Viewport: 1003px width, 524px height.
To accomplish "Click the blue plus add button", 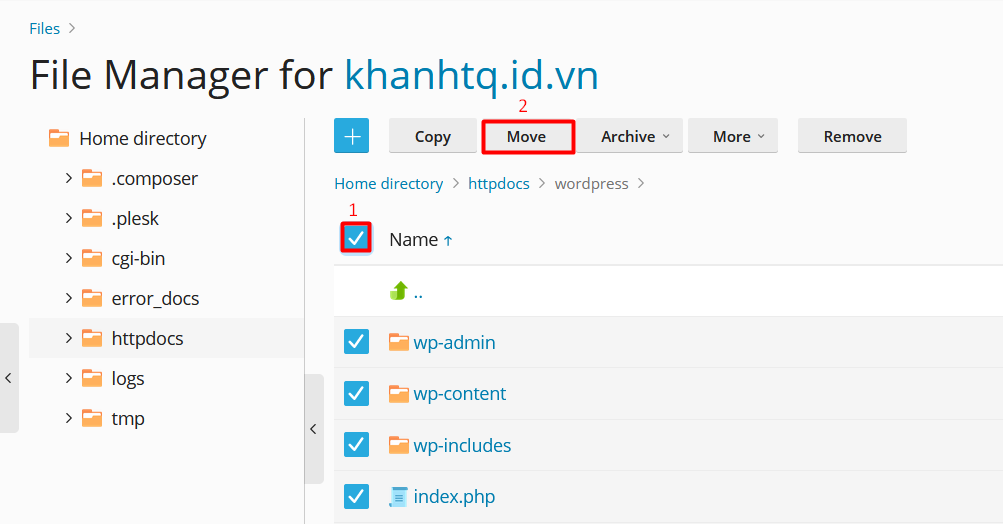I will 351,136.
